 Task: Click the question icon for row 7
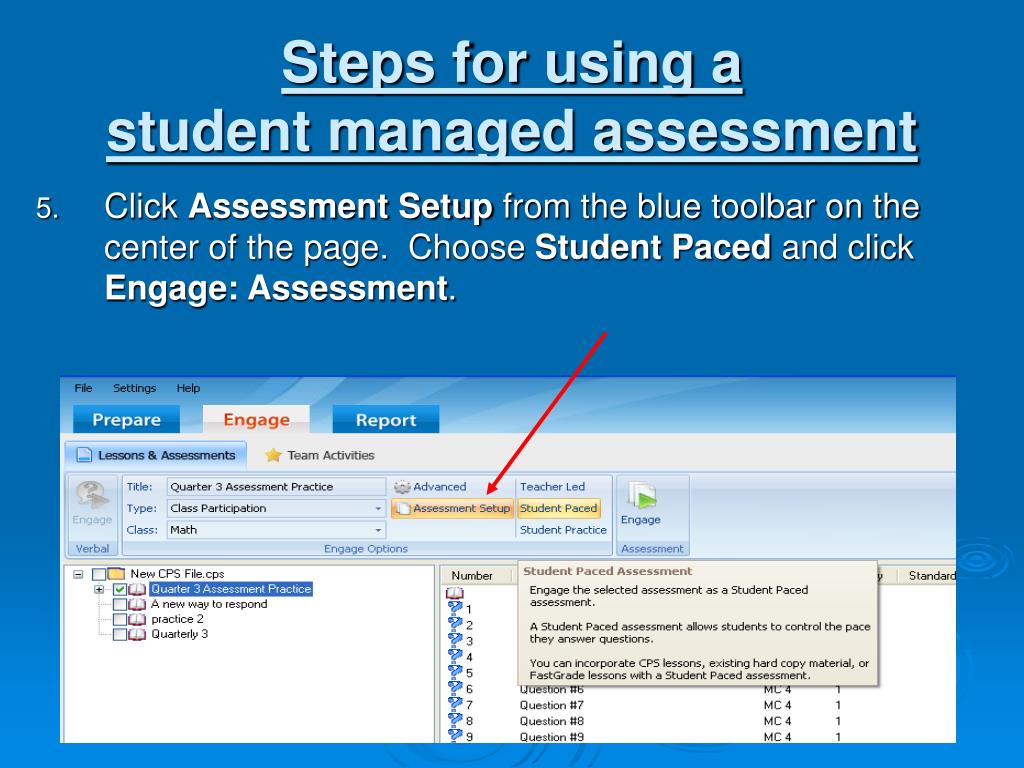point(455,704)
